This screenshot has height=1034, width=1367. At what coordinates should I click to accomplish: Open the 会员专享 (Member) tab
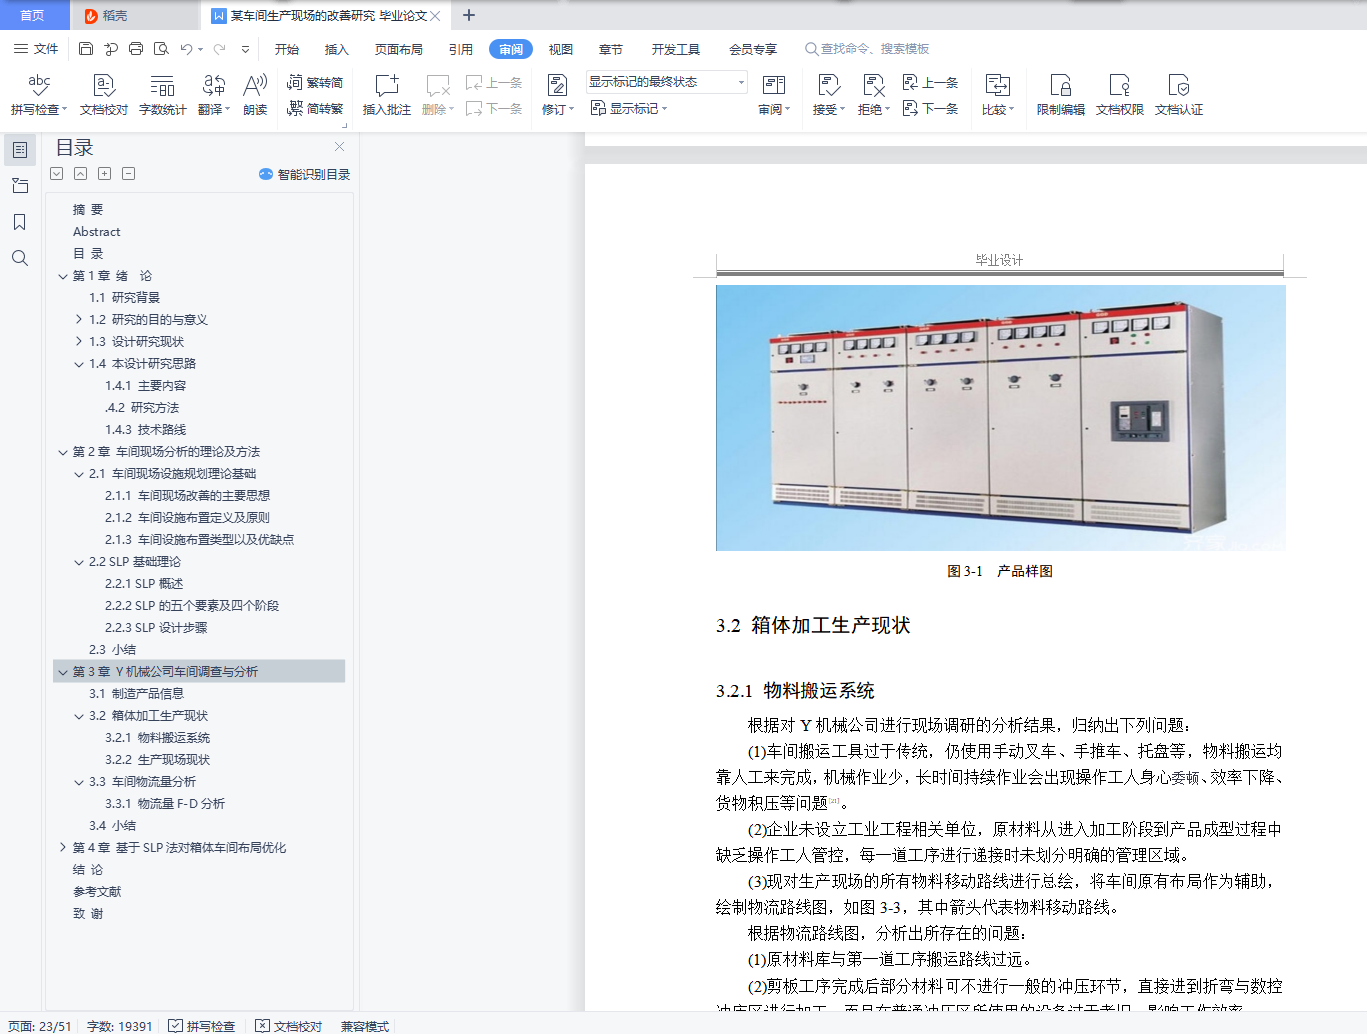tap(753, 49)
